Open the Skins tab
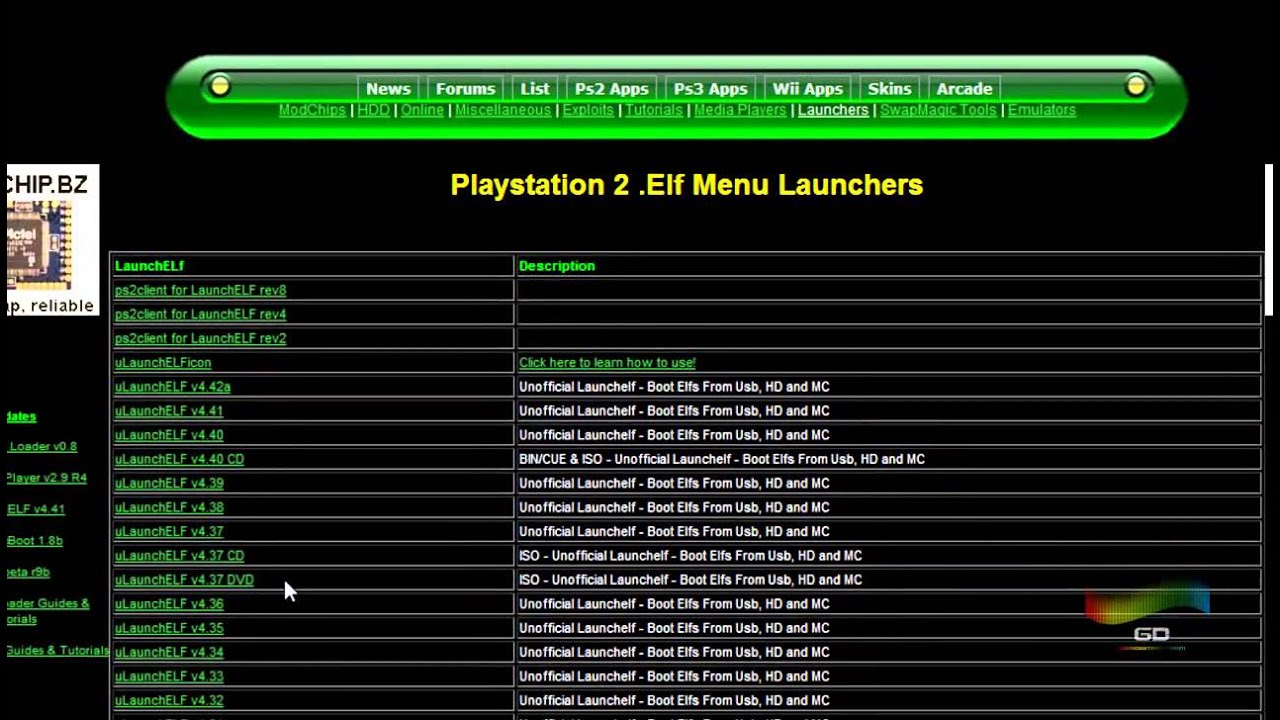 pos(890,89)
